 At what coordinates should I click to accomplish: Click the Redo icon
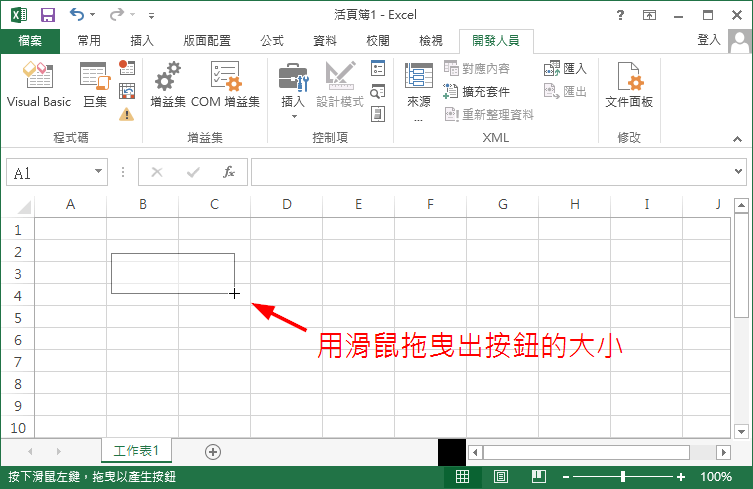click(117, 15)
